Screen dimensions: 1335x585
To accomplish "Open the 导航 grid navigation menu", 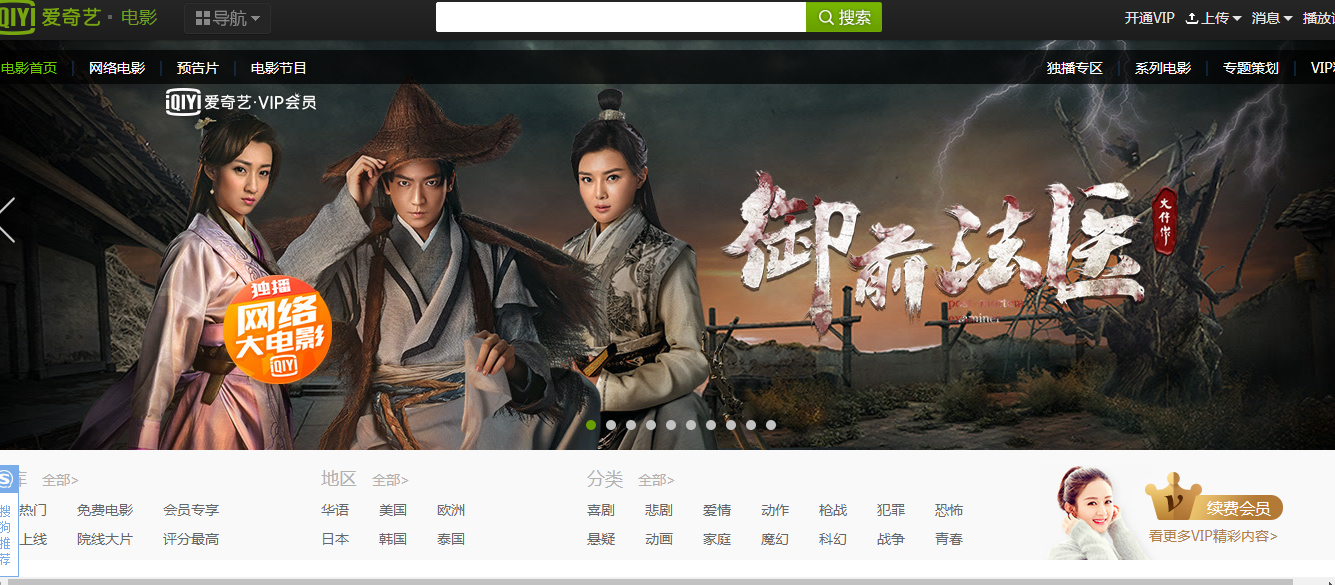I will 227,18.
